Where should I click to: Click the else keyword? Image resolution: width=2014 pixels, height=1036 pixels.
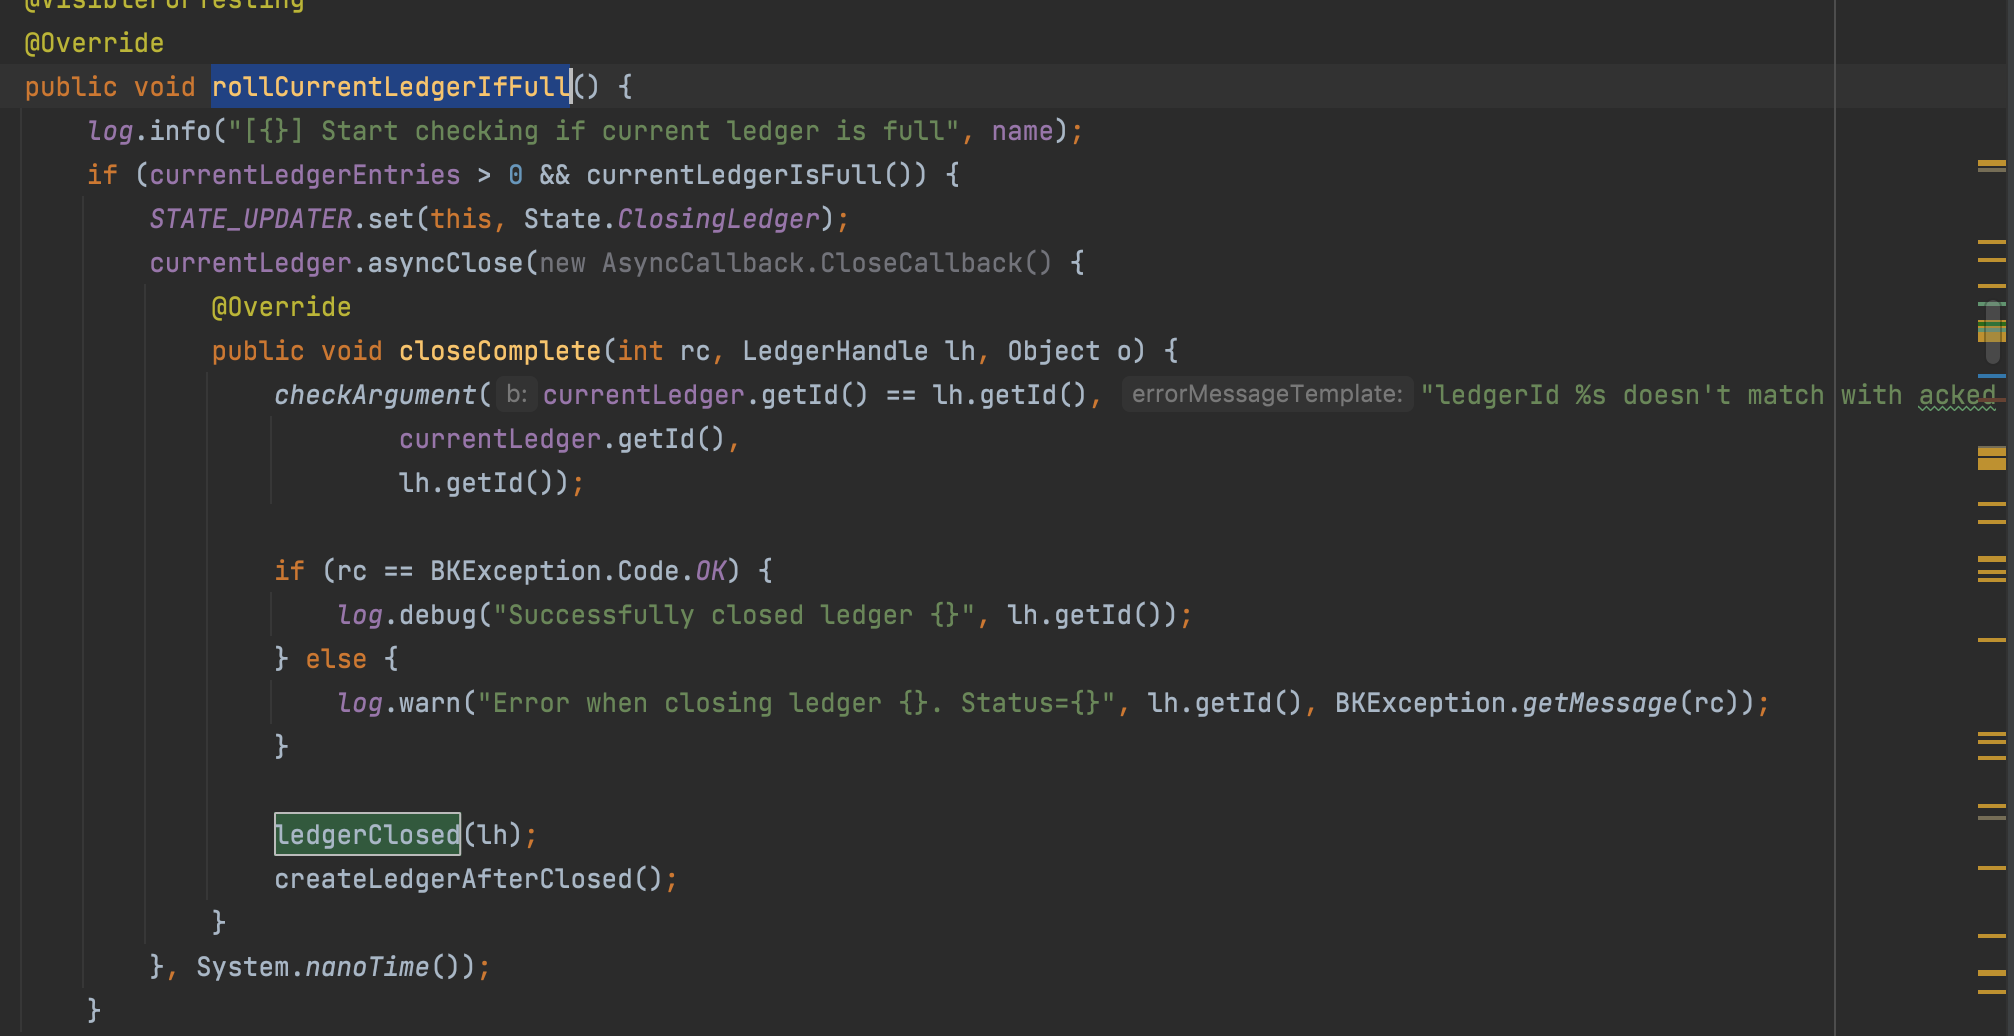pos(336,659)
